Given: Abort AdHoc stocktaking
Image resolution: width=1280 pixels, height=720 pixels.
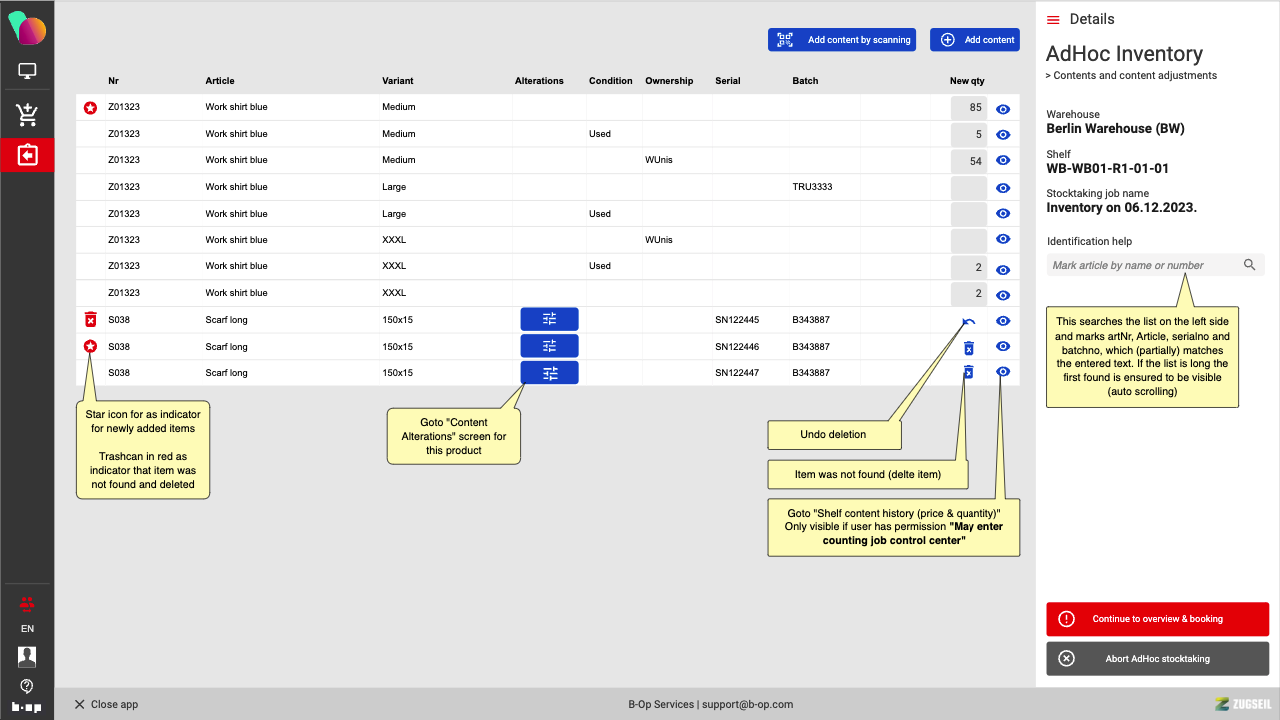Looking at the screenshot, I should click(1157, 659).
